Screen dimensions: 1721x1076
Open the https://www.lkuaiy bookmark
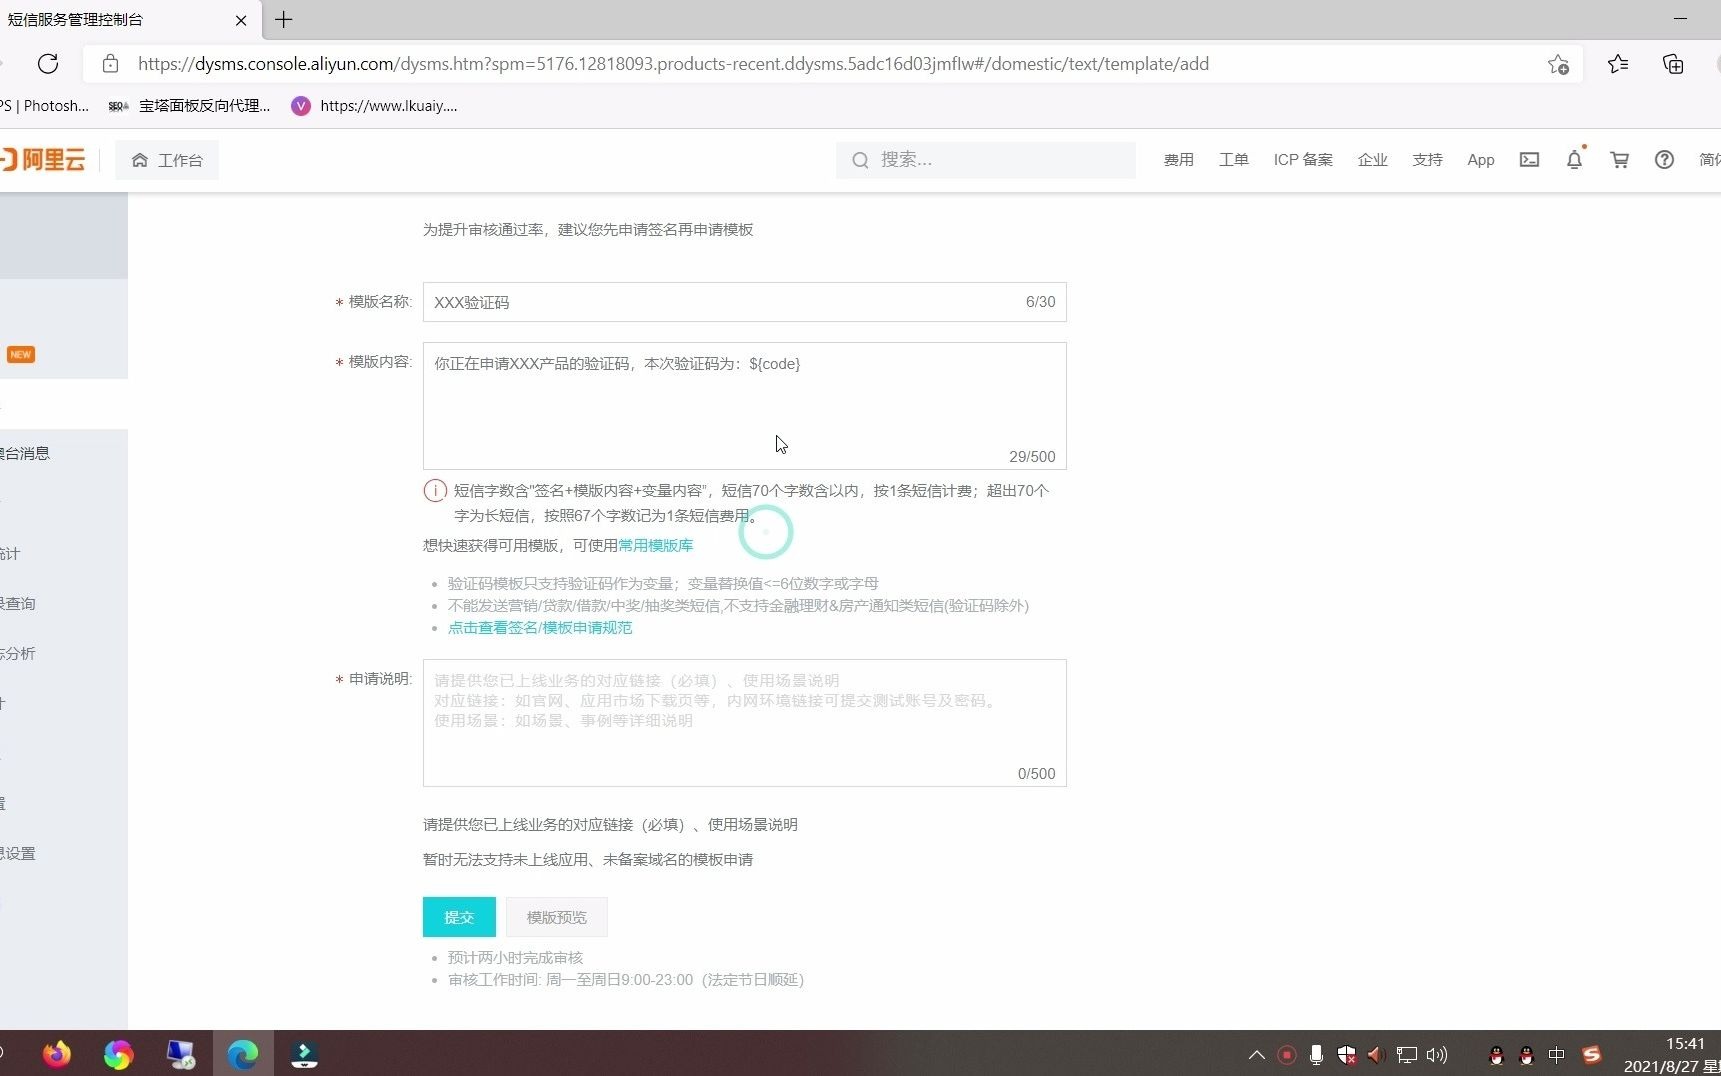pos(375,106)
